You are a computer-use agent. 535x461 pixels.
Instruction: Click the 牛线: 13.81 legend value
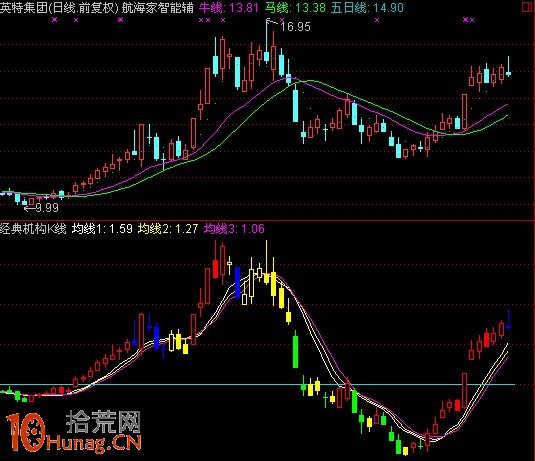tap(229, 8)
